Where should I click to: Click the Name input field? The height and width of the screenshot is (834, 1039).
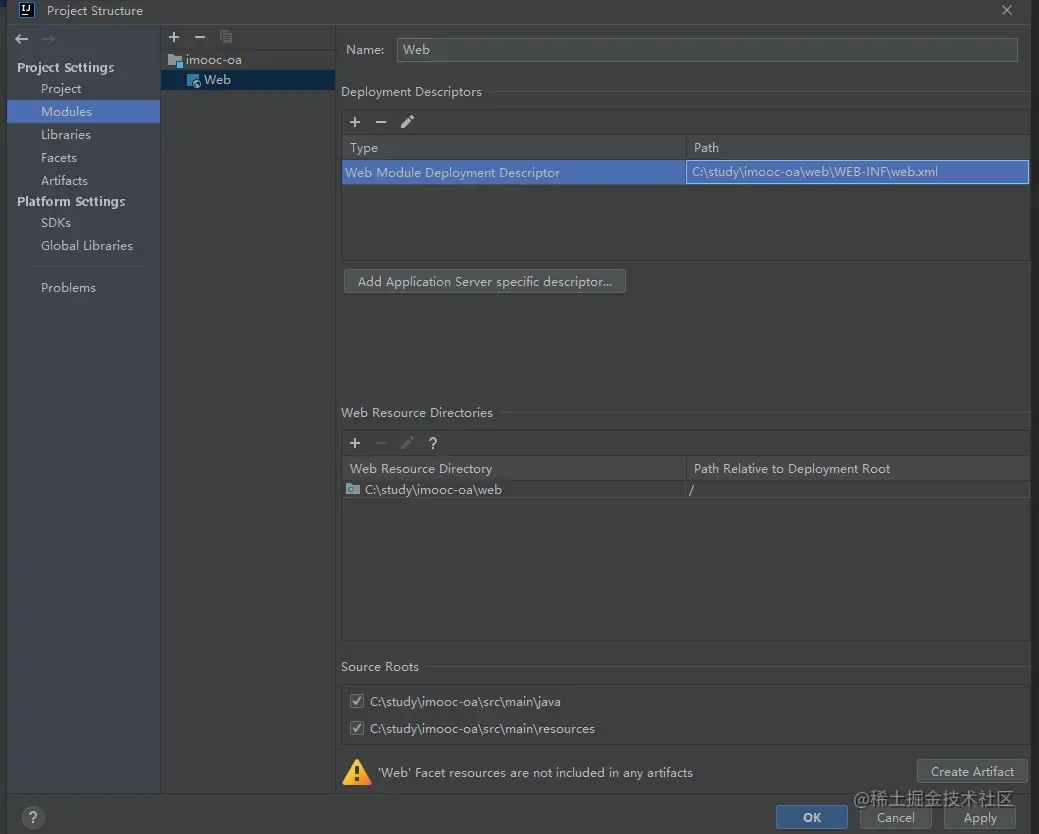click(707, 50)
